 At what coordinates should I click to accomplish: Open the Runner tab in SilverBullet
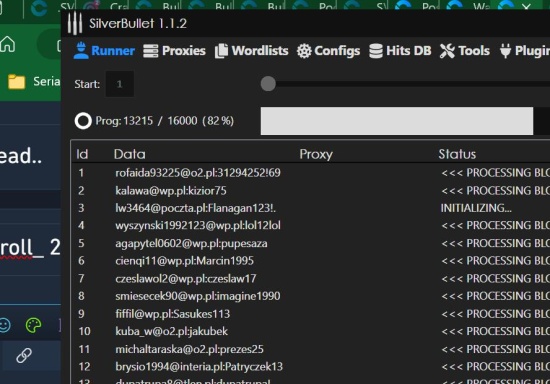[x=104, y=51]
